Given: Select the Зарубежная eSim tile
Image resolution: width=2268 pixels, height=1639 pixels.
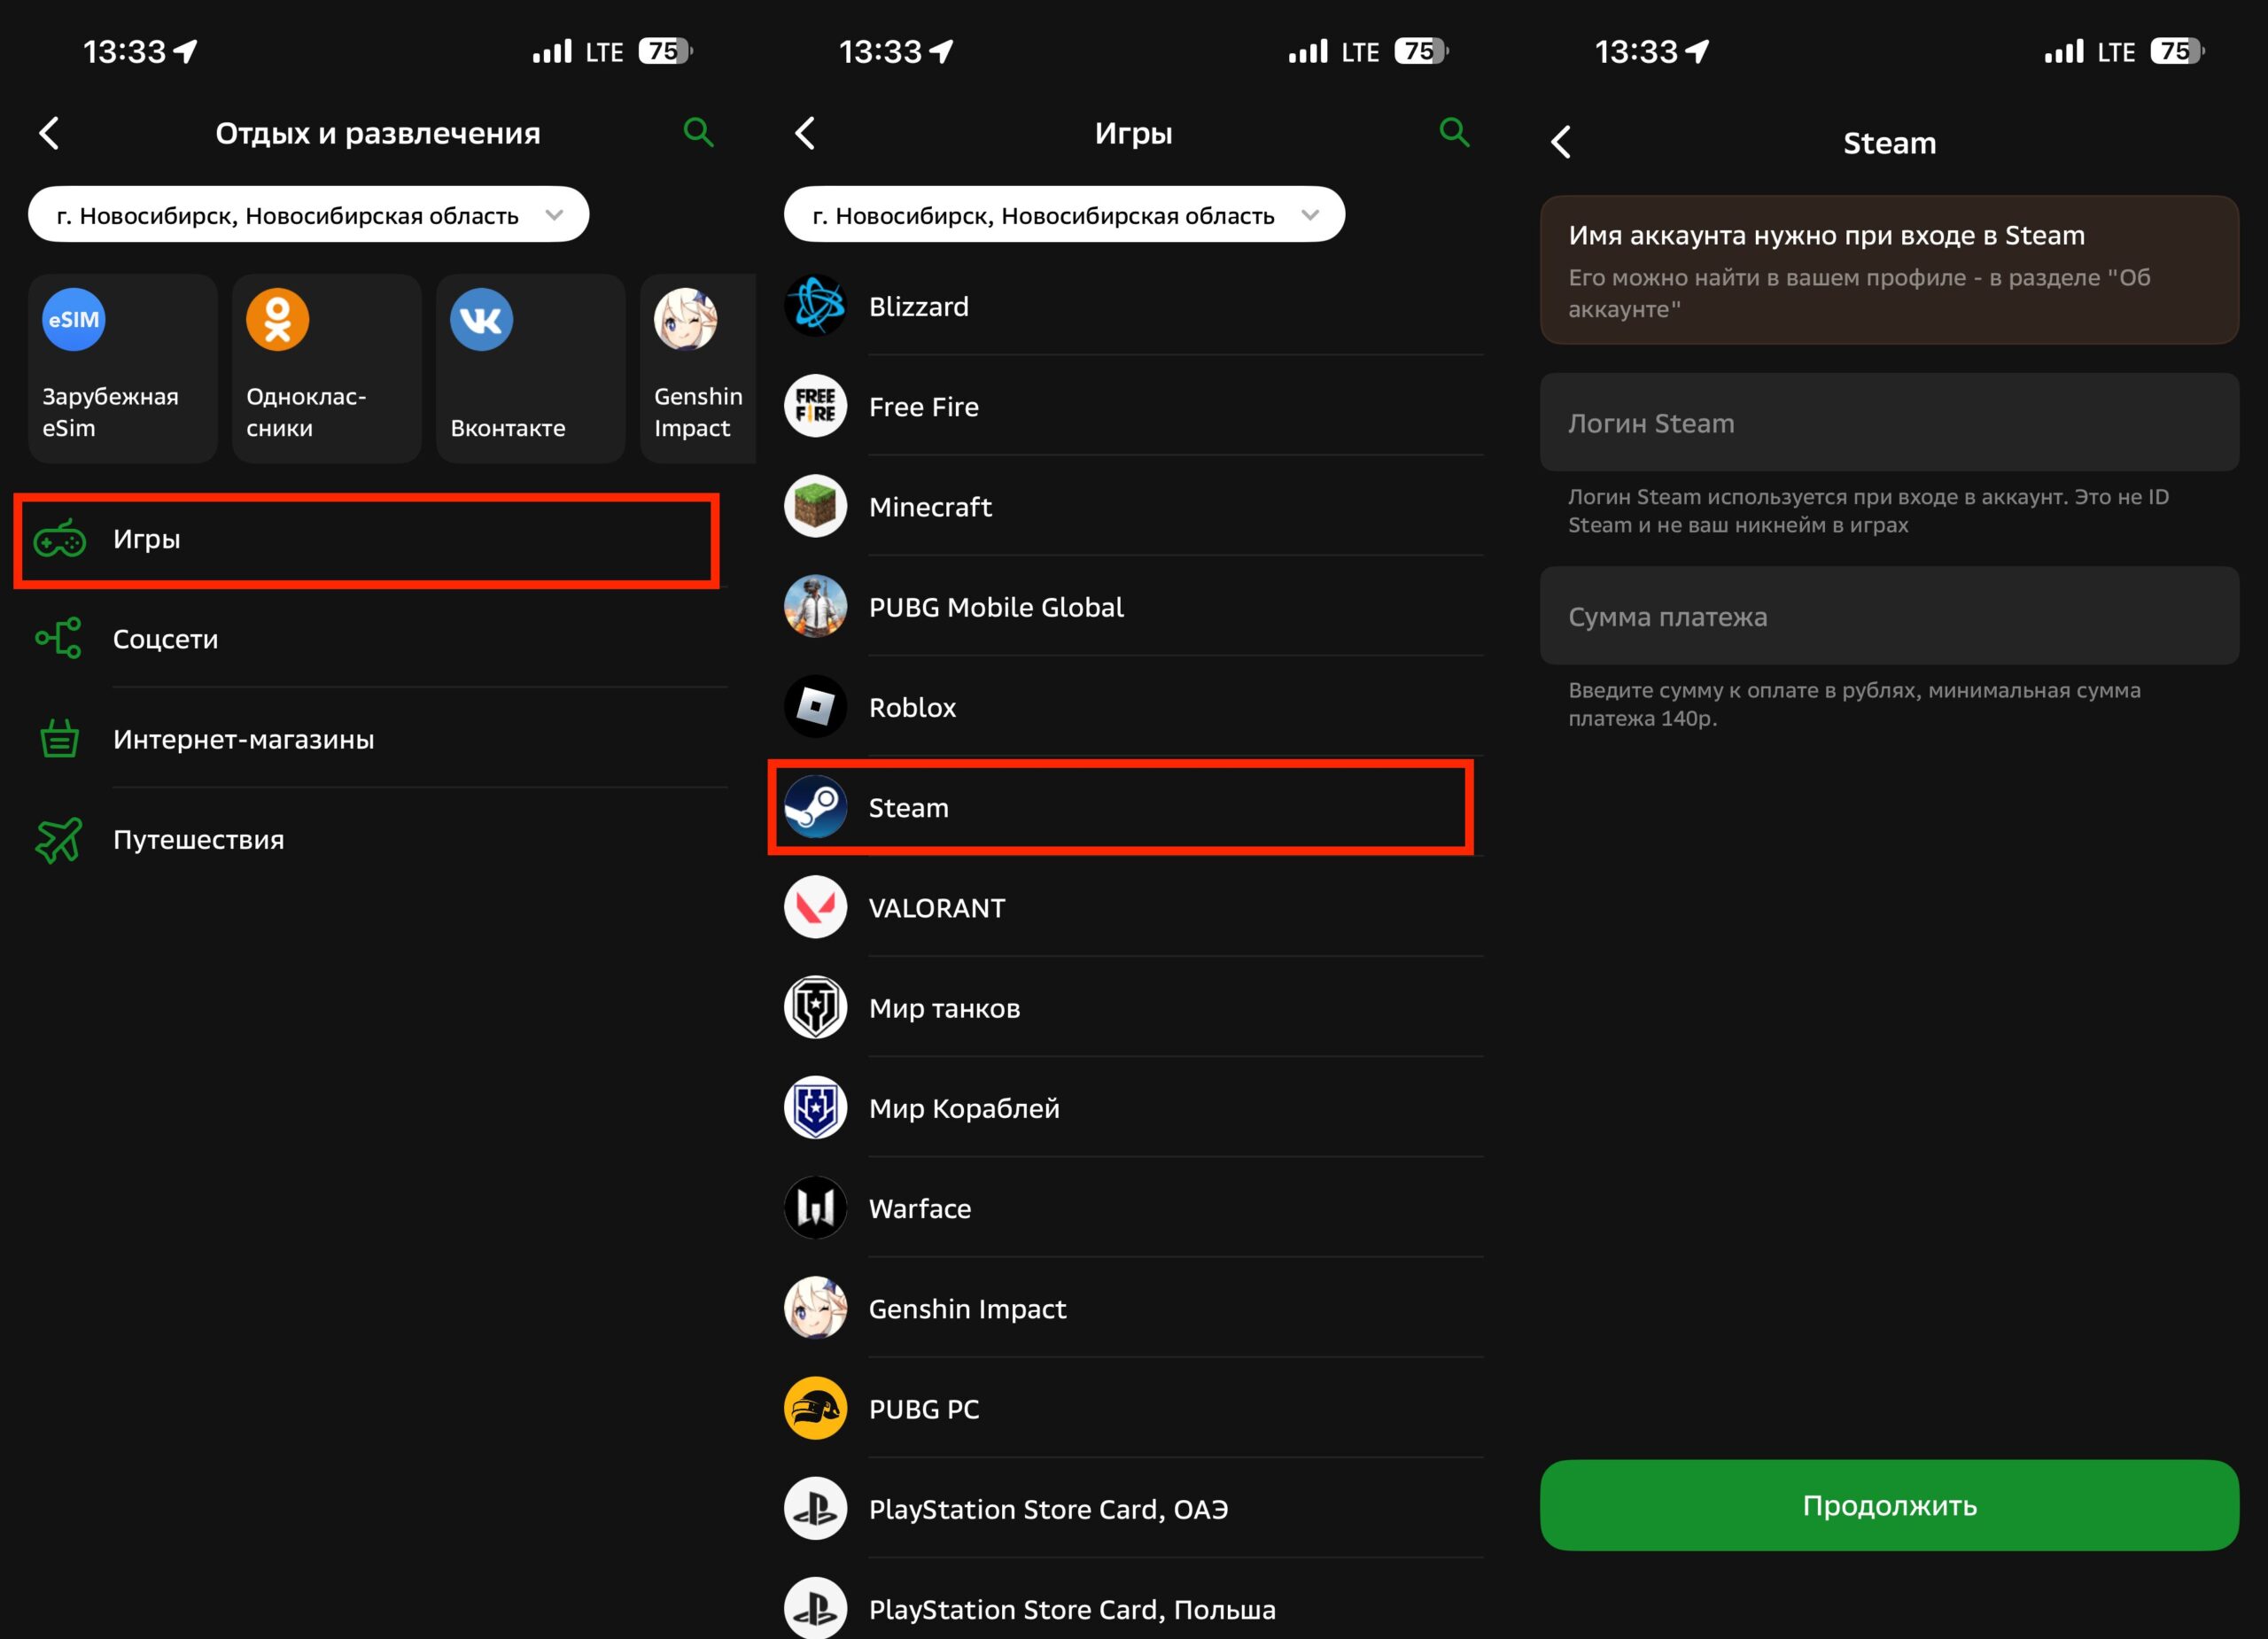Looking at the screenshot, I should (122, 367).
